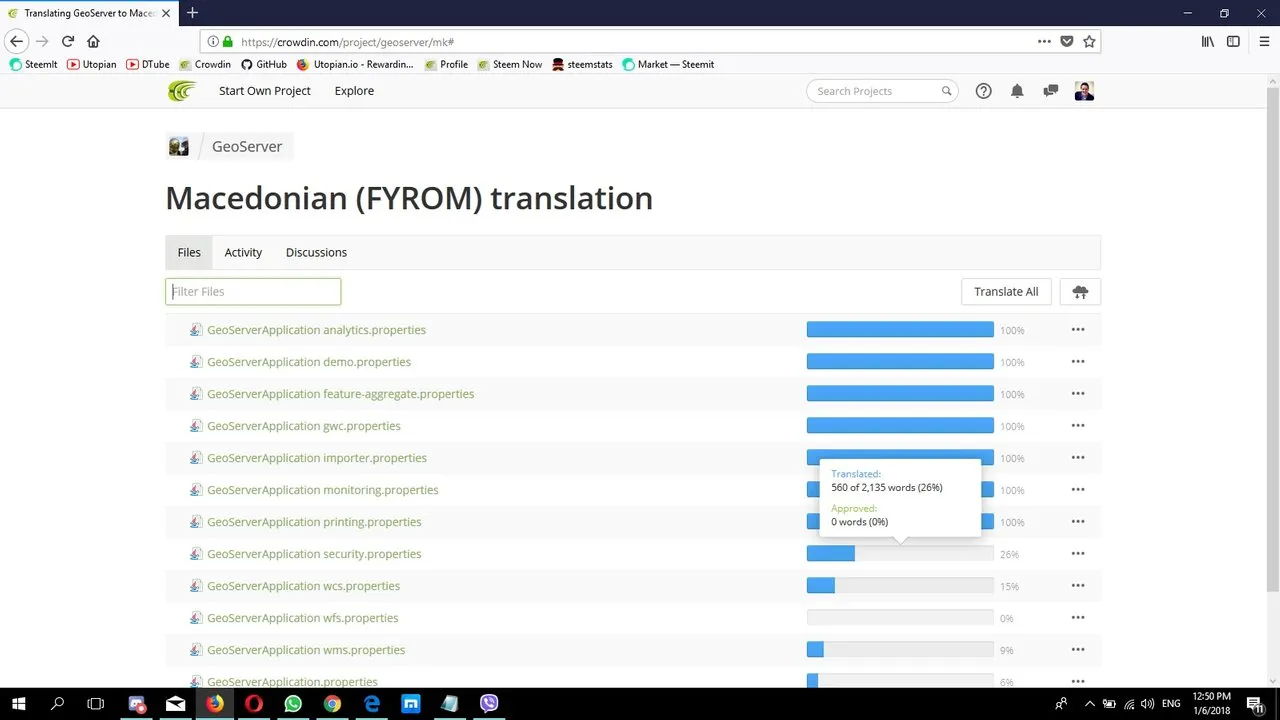Toggle the Firefox sidebar icon
Screen dimensions: 1280x720
[x=1233, y=41]
